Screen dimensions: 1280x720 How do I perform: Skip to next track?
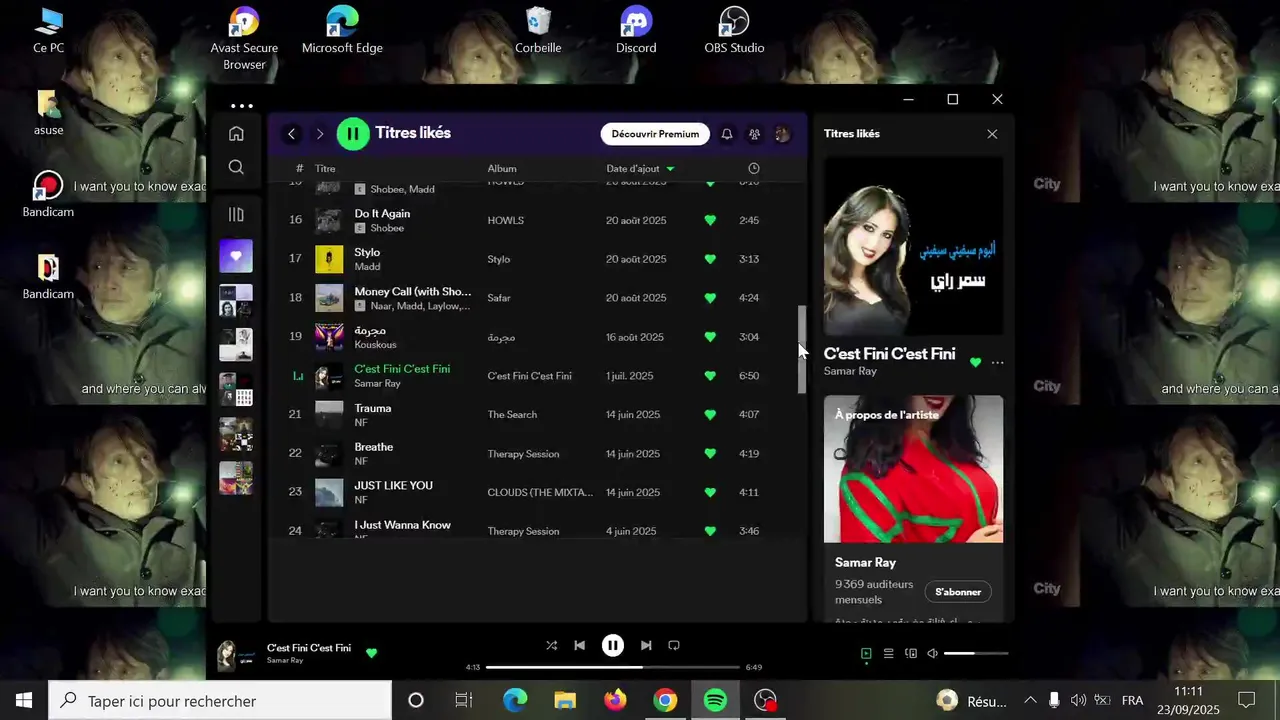[x=646, y=646]
